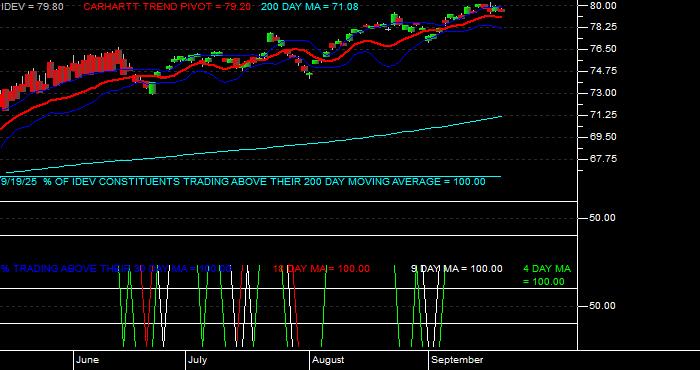
Task: Select the June marker on the time axis
Action: (x=88, y=360)
